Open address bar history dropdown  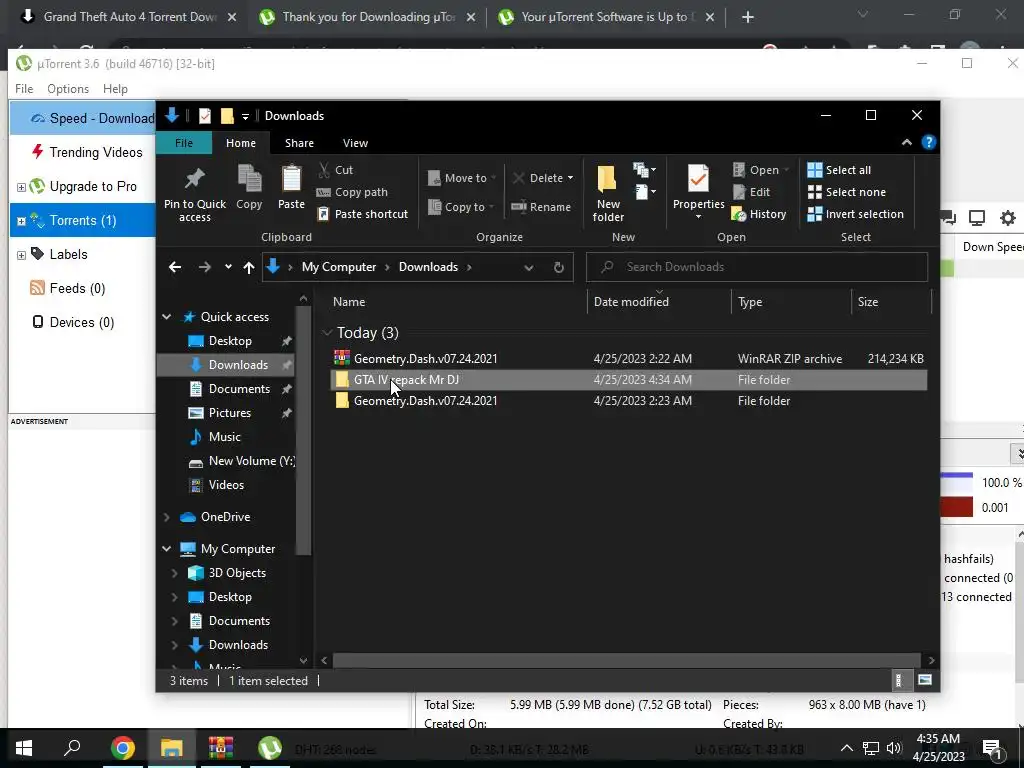pos(528,267)
